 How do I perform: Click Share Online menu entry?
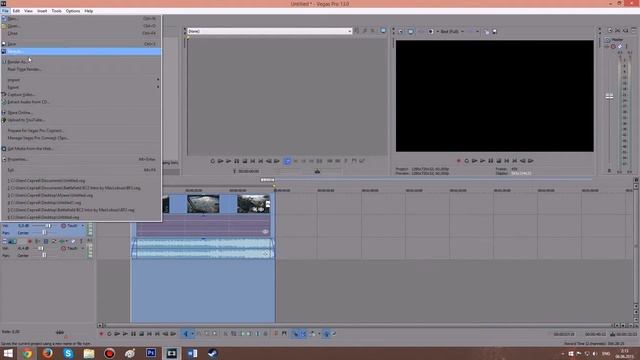coord(81,113)
